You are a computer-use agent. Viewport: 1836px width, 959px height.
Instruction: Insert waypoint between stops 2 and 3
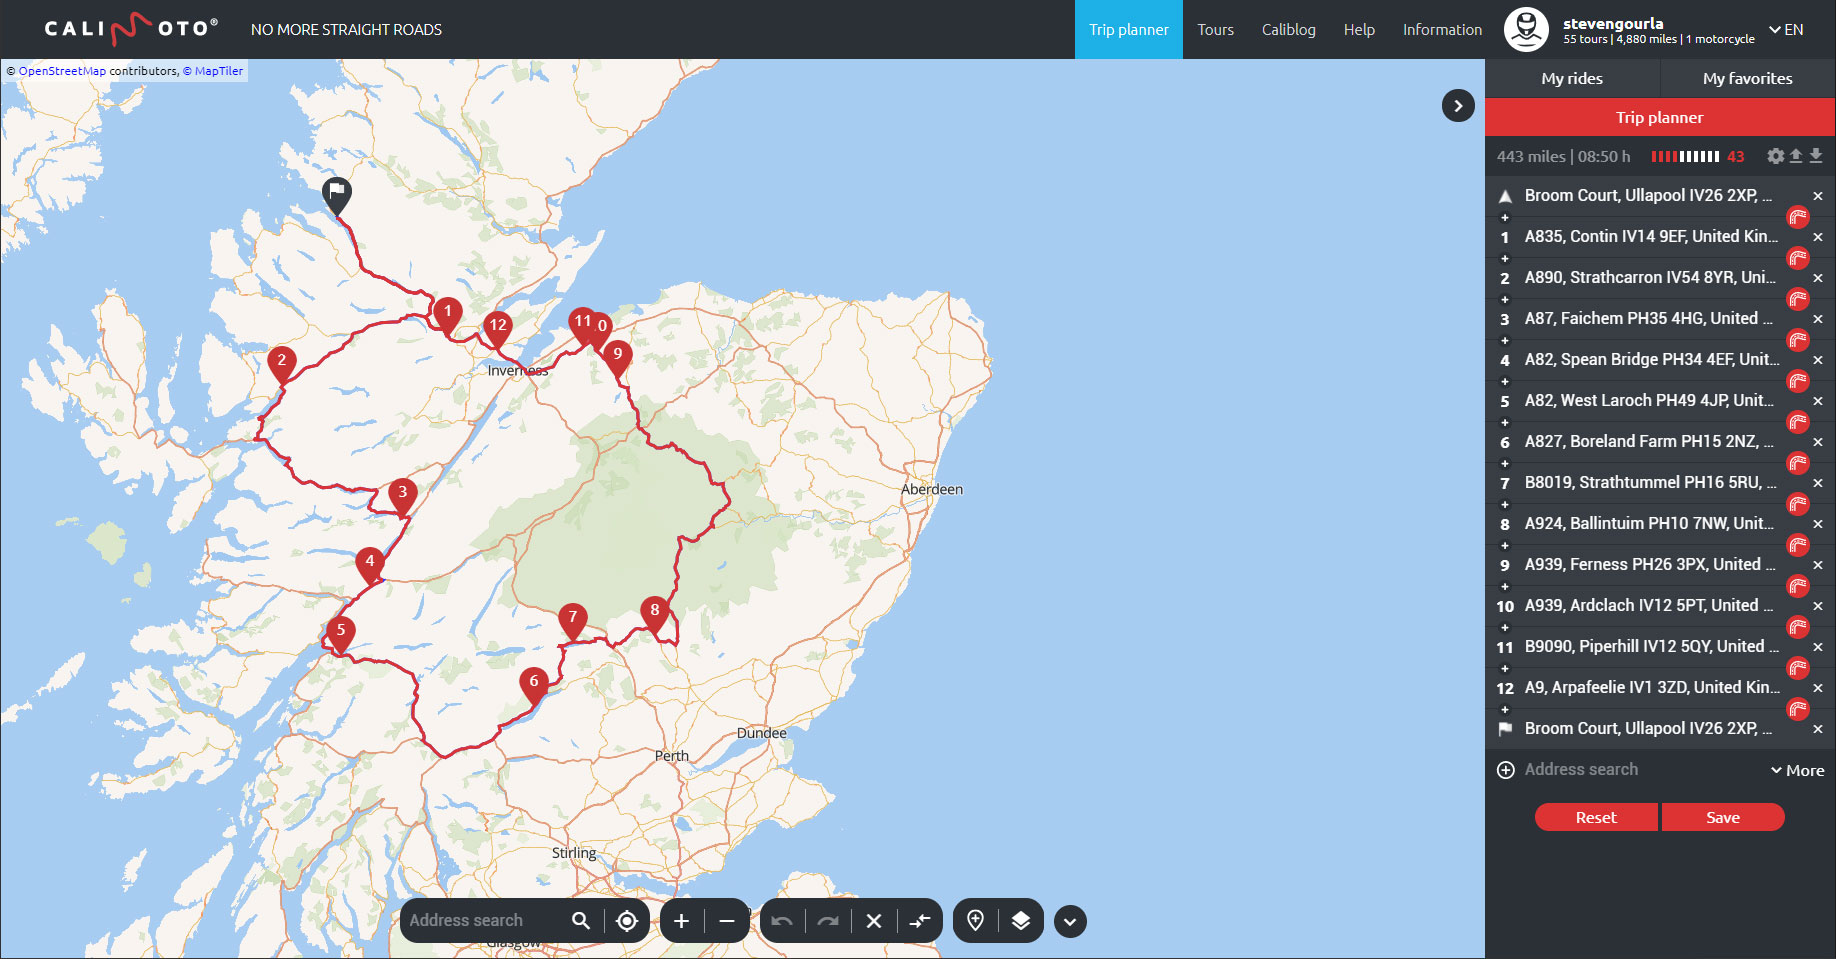pos(1505,299)
